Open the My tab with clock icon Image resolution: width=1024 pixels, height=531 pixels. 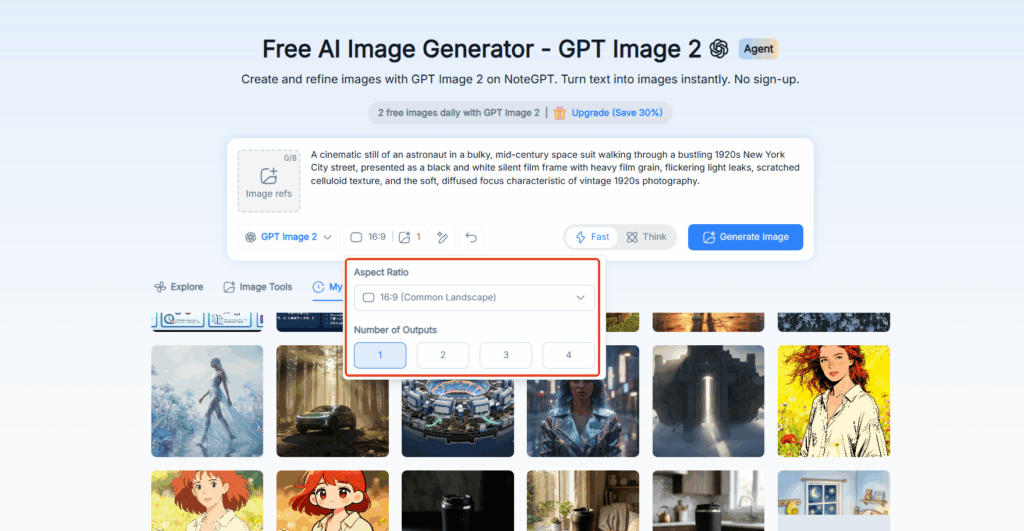coord(327,287)
